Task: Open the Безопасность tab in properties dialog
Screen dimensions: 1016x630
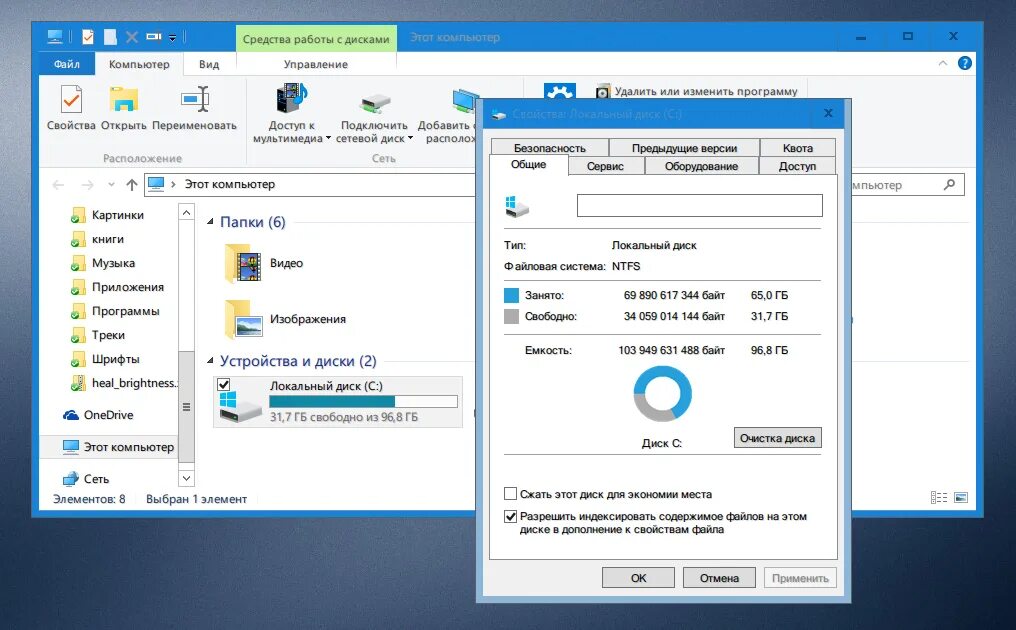Action: (549, 148)
